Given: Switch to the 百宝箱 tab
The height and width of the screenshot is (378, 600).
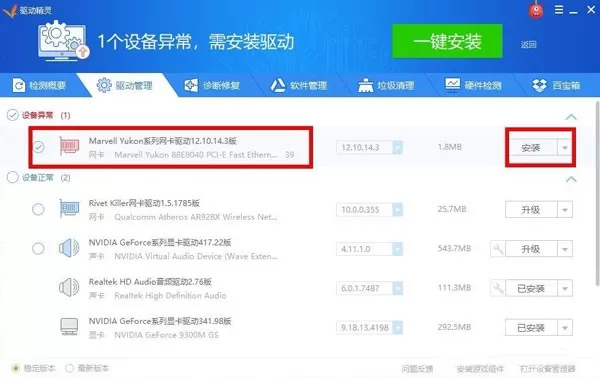Looking at the screenshot, I should (557, 85).
